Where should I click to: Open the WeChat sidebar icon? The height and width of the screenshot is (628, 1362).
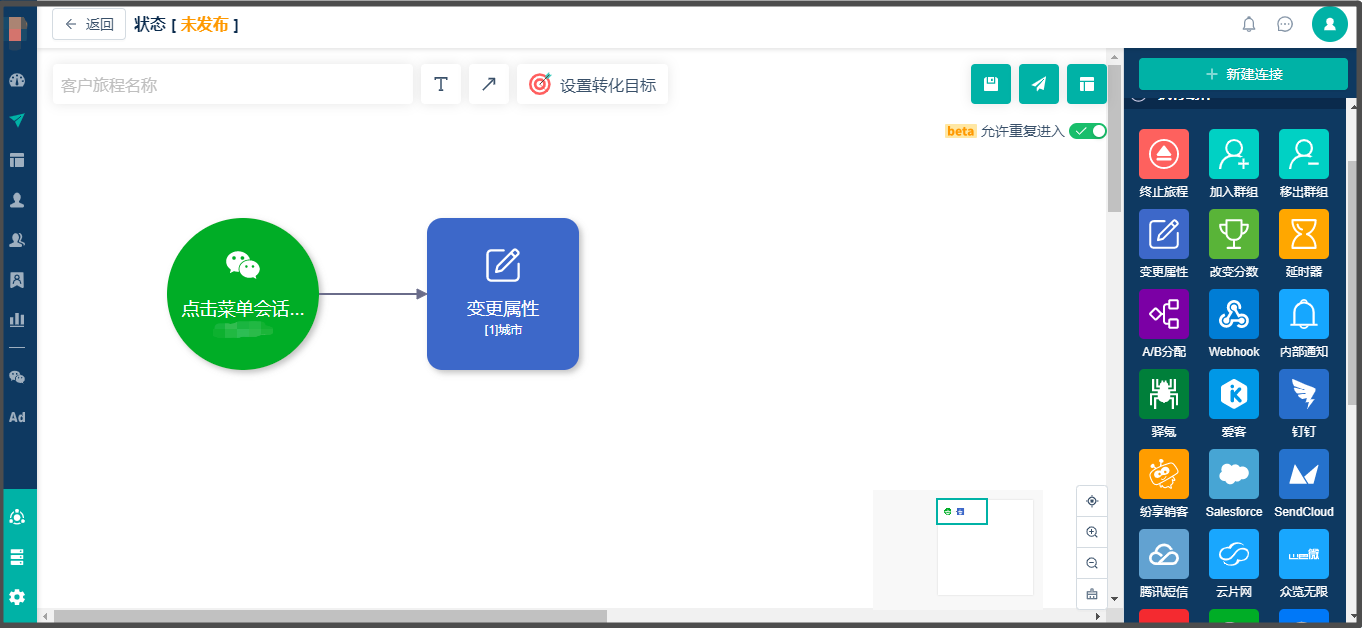[x=17, y=377]
